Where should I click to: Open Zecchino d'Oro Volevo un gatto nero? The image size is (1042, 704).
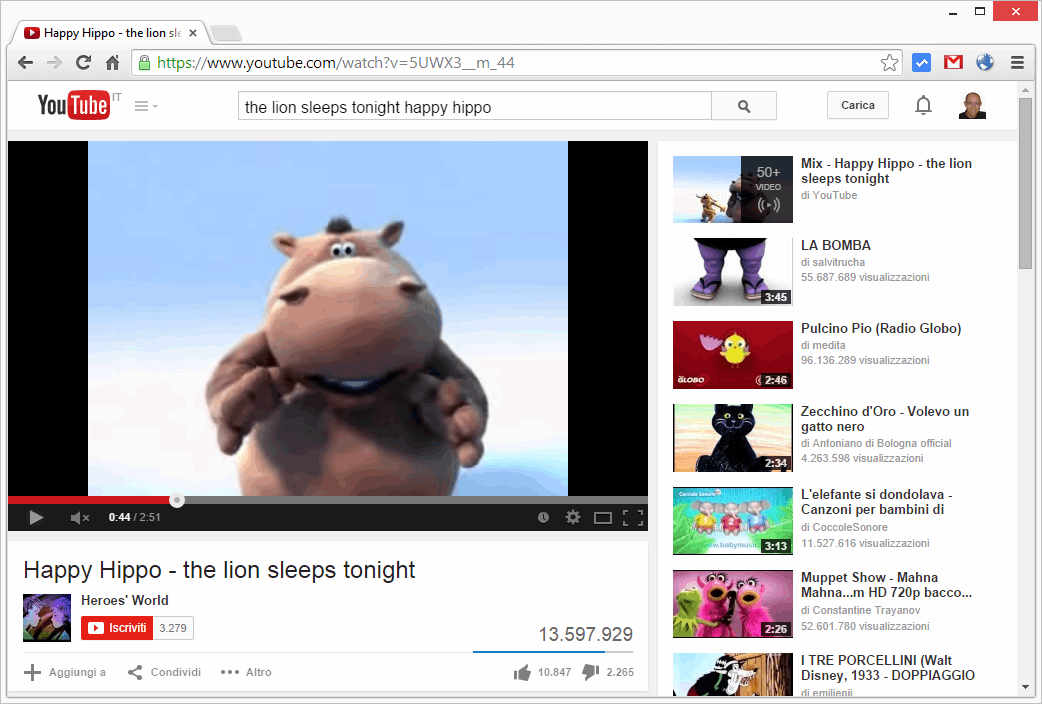[x=885, y=419]
